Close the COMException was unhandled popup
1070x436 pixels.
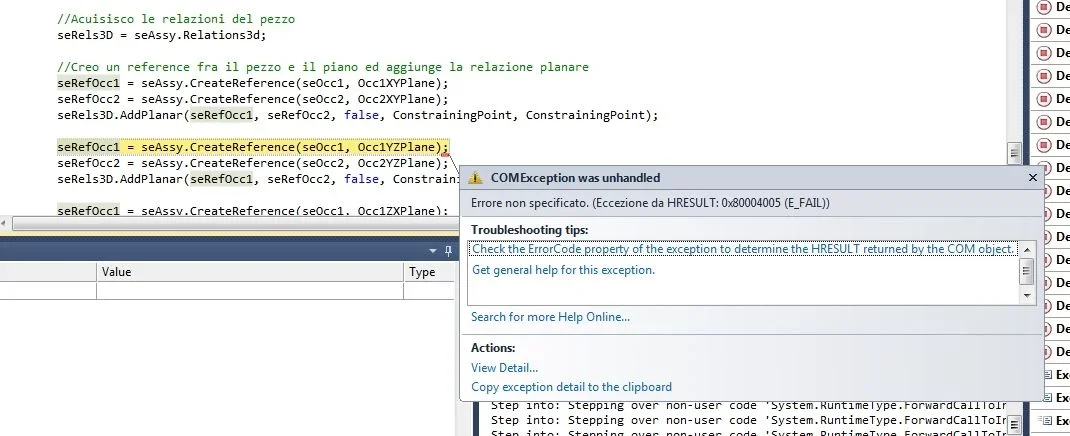(1032, 177)
